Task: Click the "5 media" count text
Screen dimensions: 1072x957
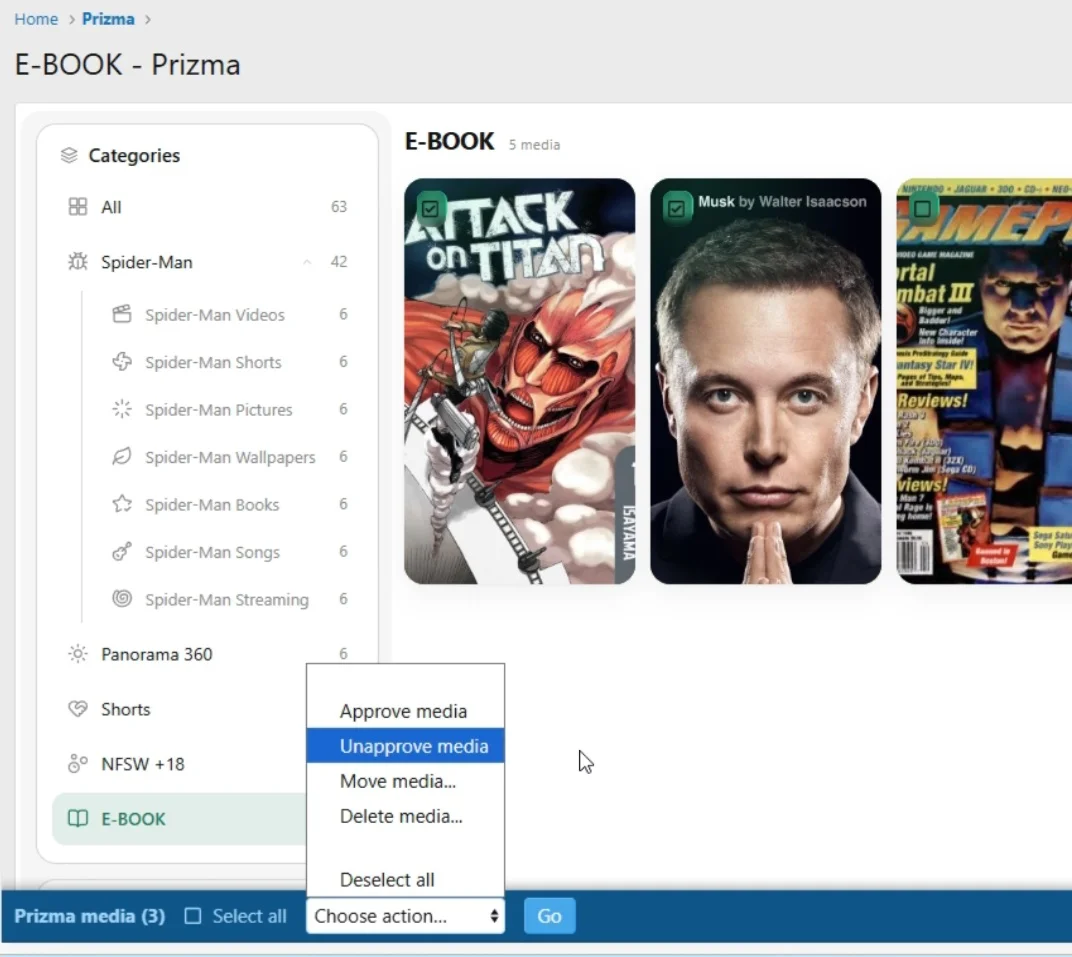Action: point(534,145)
